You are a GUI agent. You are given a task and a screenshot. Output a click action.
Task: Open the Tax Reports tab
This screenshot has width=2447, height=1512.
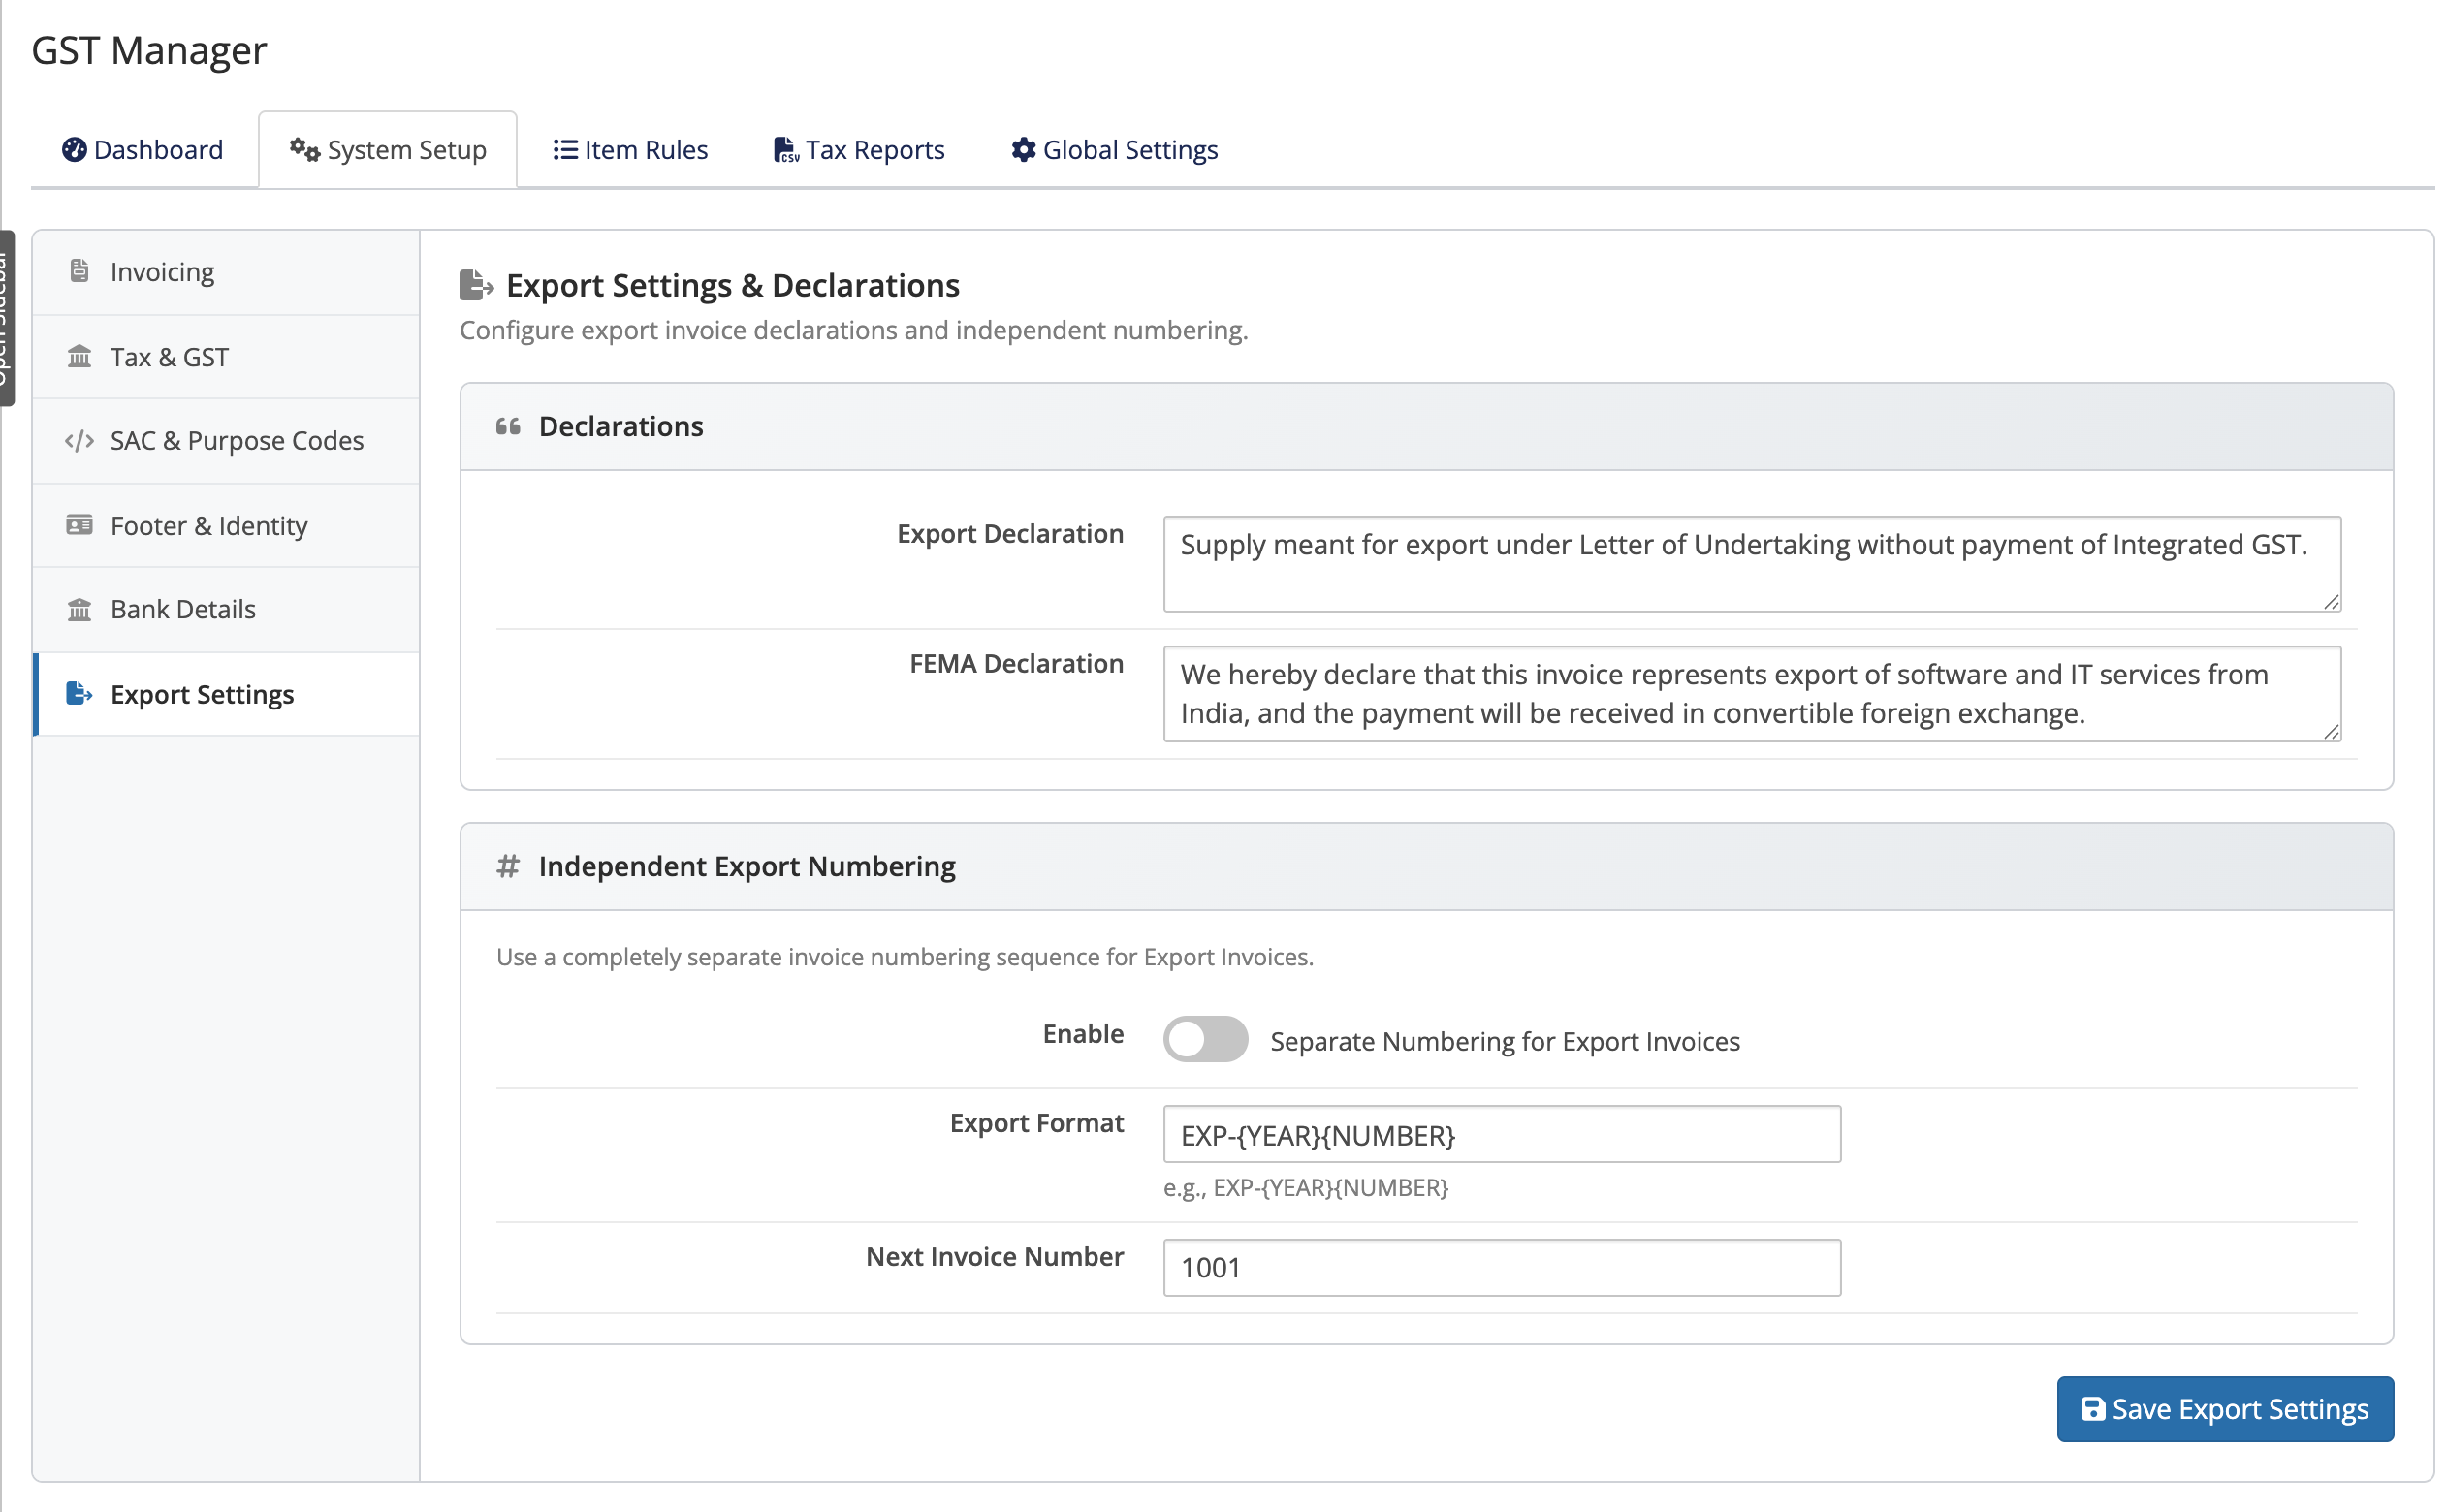tap(859, 150)
